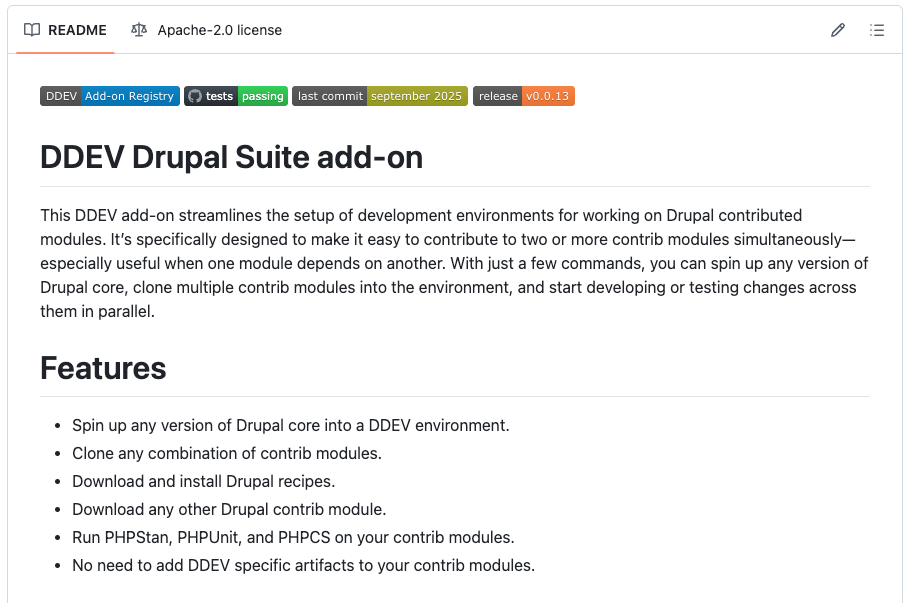
Task: Click the gray 'last commit' label
Action: 329,95
